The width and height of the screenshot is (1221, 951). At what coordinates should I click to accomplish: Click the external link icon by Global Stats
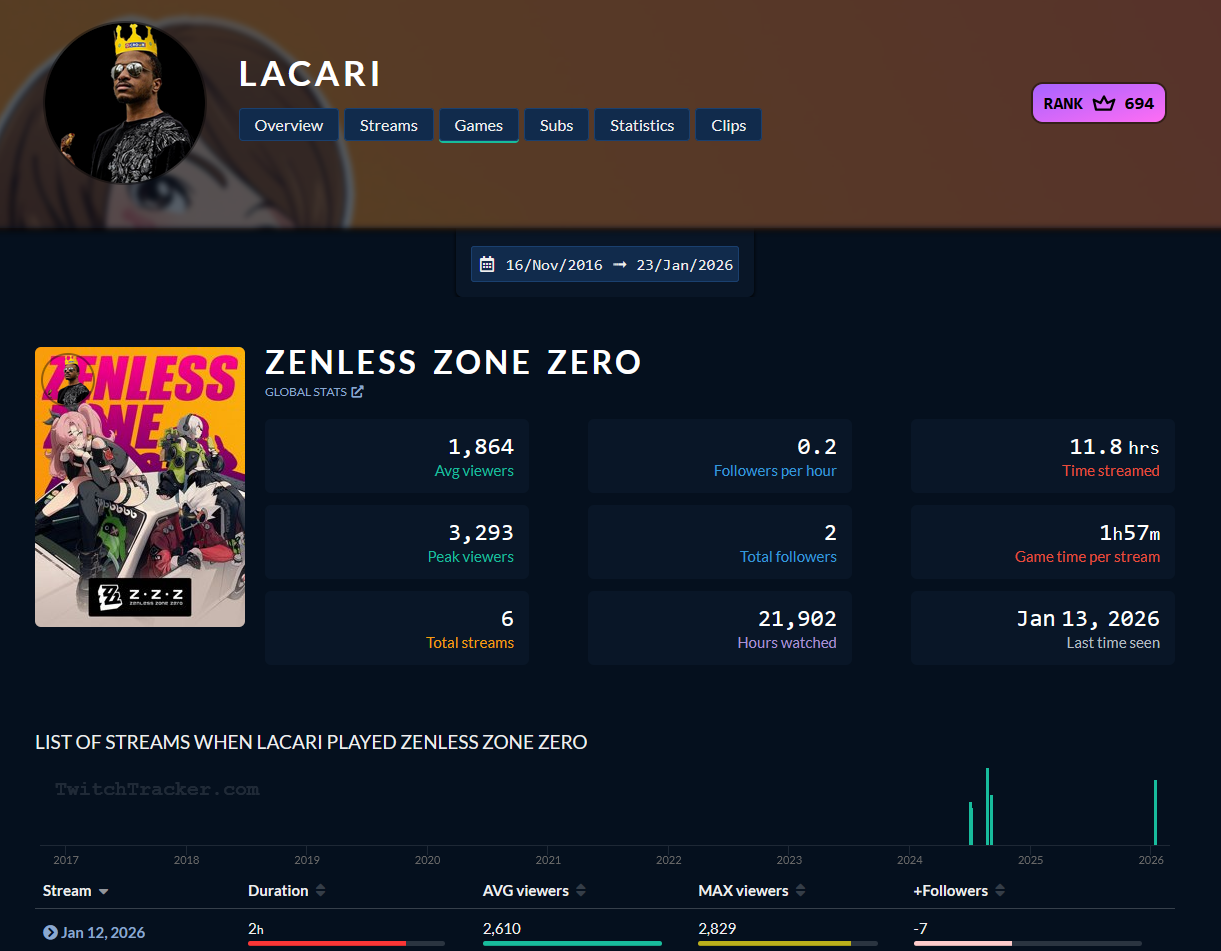click(x=357, y=392)
